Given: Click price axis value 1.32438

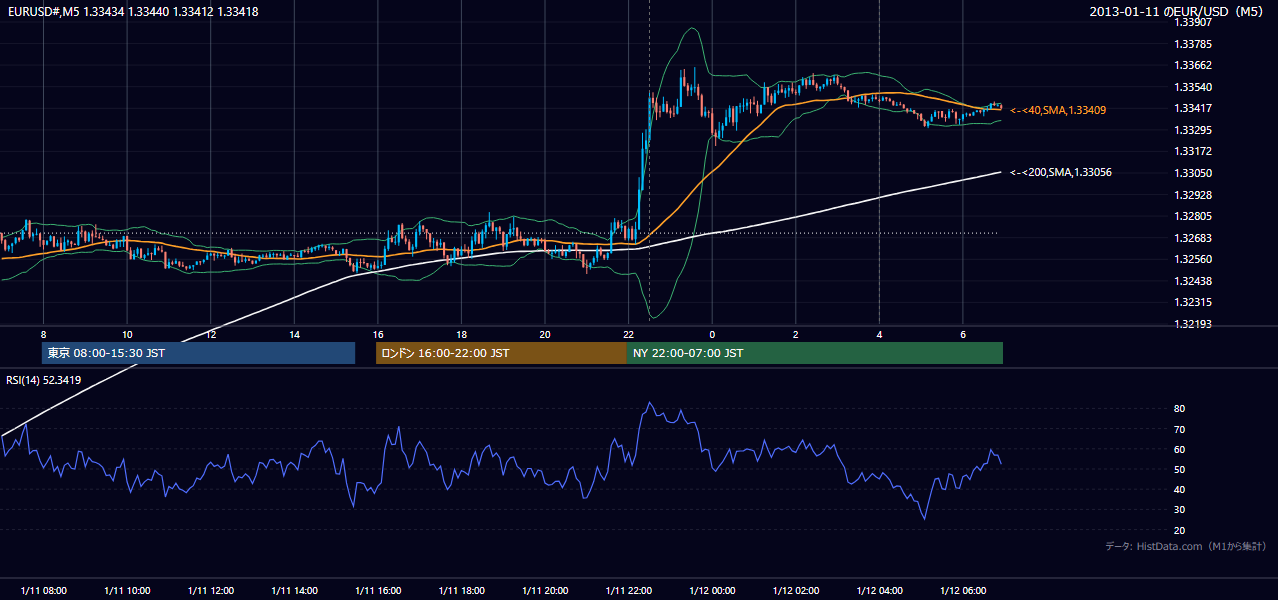Looking at the screenshot, I should (1193, 281).
